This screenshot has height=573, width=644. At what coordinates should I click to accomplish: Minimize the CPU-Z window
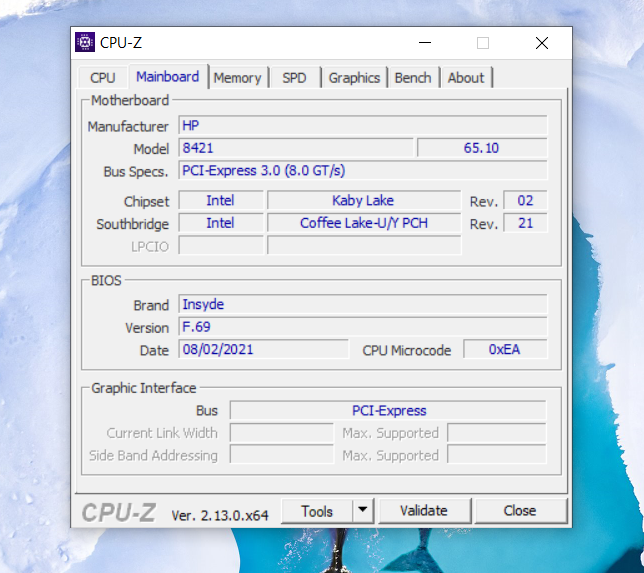pos(425,43)
